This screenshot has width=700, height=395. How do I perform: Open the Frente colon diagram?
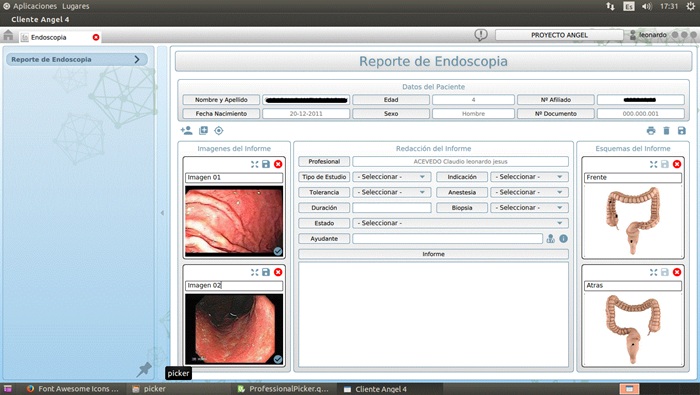coord(633,220)
